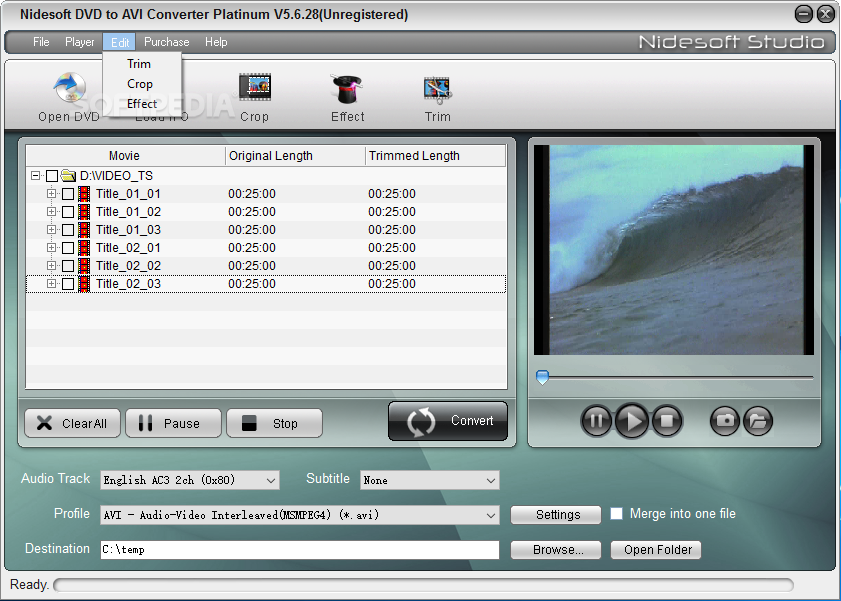This screenshot has width=841, height=601.
Task: Start conversion with the Convert button
Action: 448,421
